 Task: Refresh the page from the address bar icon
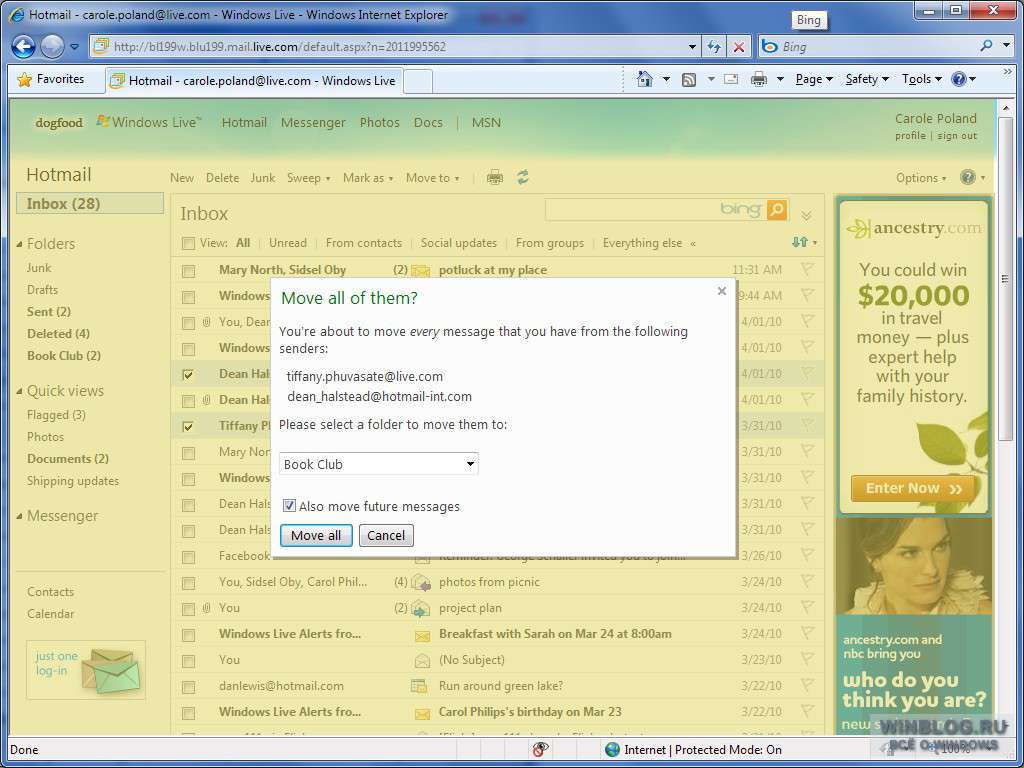tap(714, 46)
